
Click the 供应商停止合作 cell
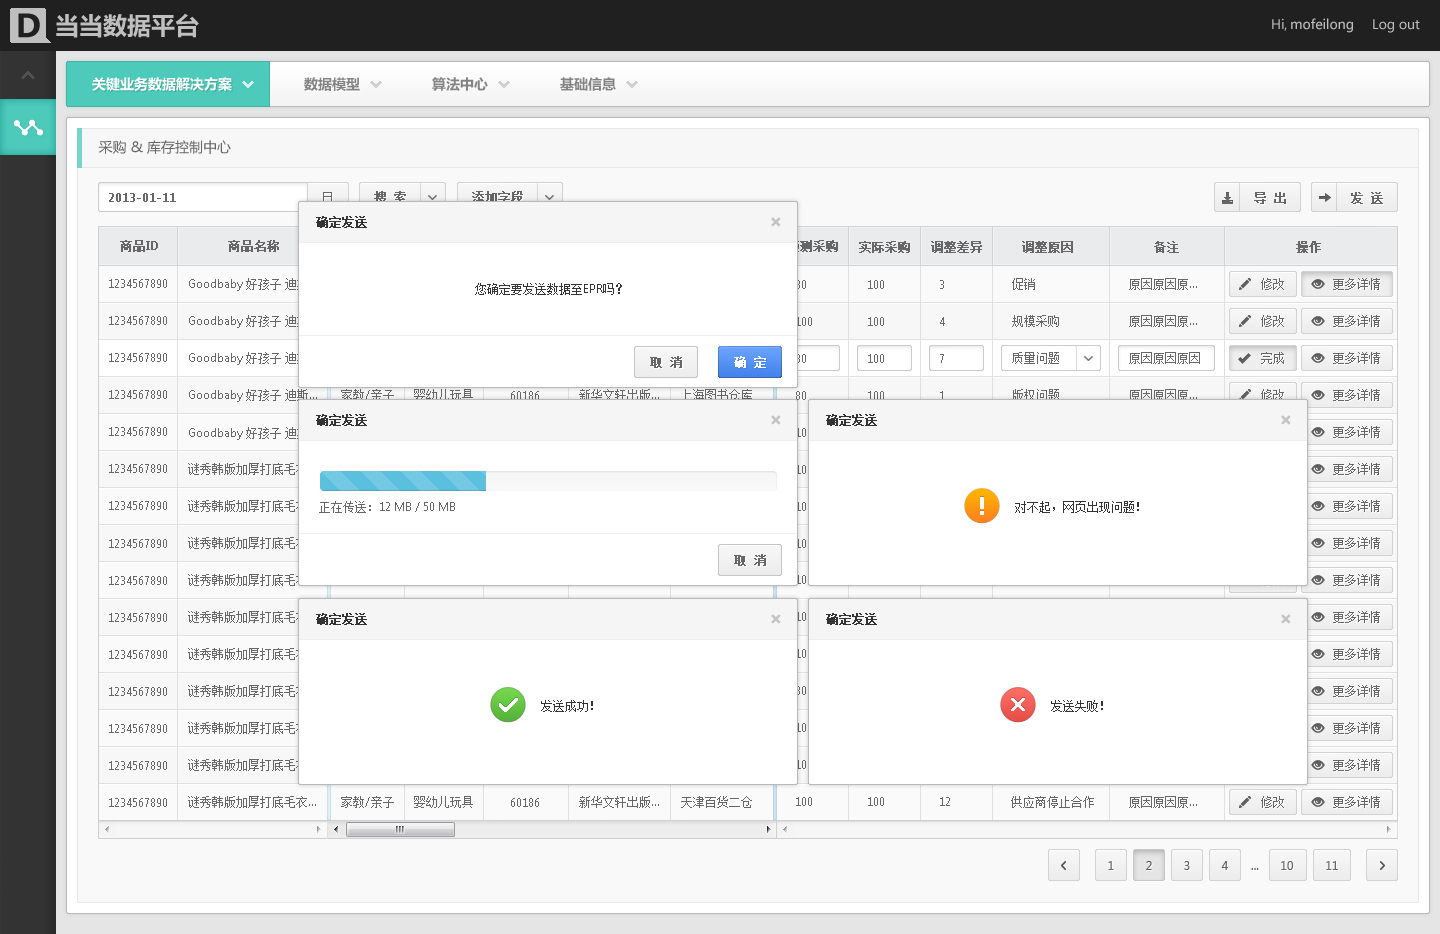(1052, 802)
